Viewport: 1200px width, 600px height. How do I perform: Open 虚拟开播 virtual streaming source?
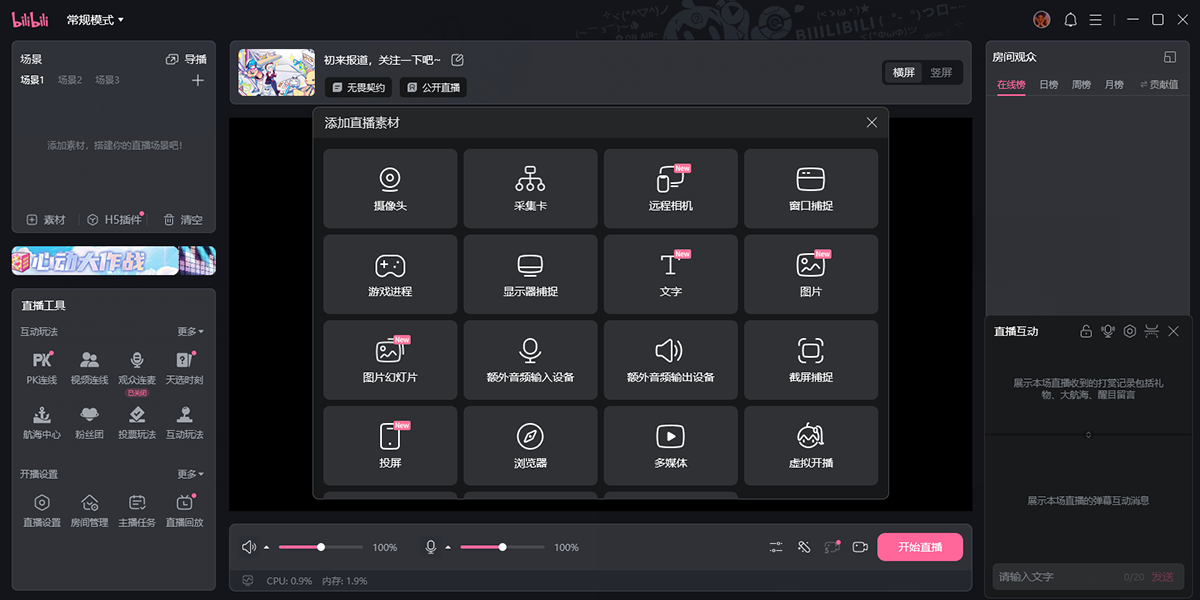click(x=811, y=446)
